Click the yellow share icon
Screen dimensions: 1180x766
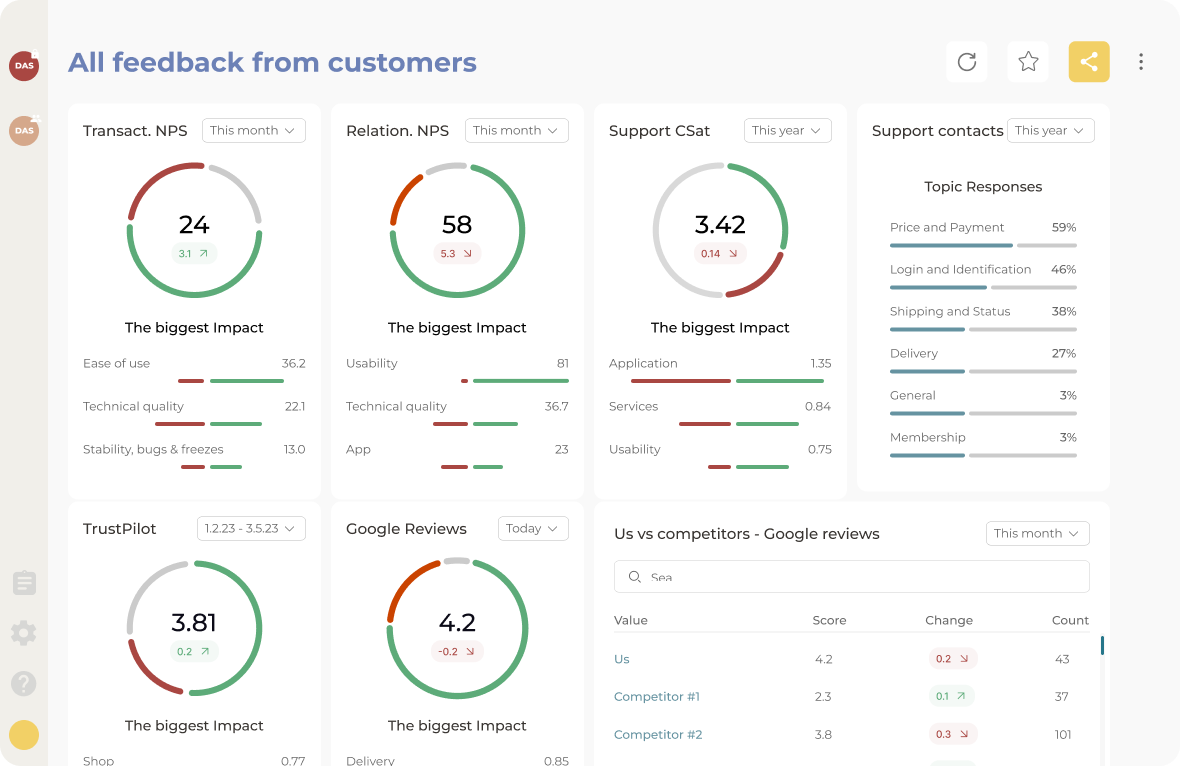(1089, 61)
